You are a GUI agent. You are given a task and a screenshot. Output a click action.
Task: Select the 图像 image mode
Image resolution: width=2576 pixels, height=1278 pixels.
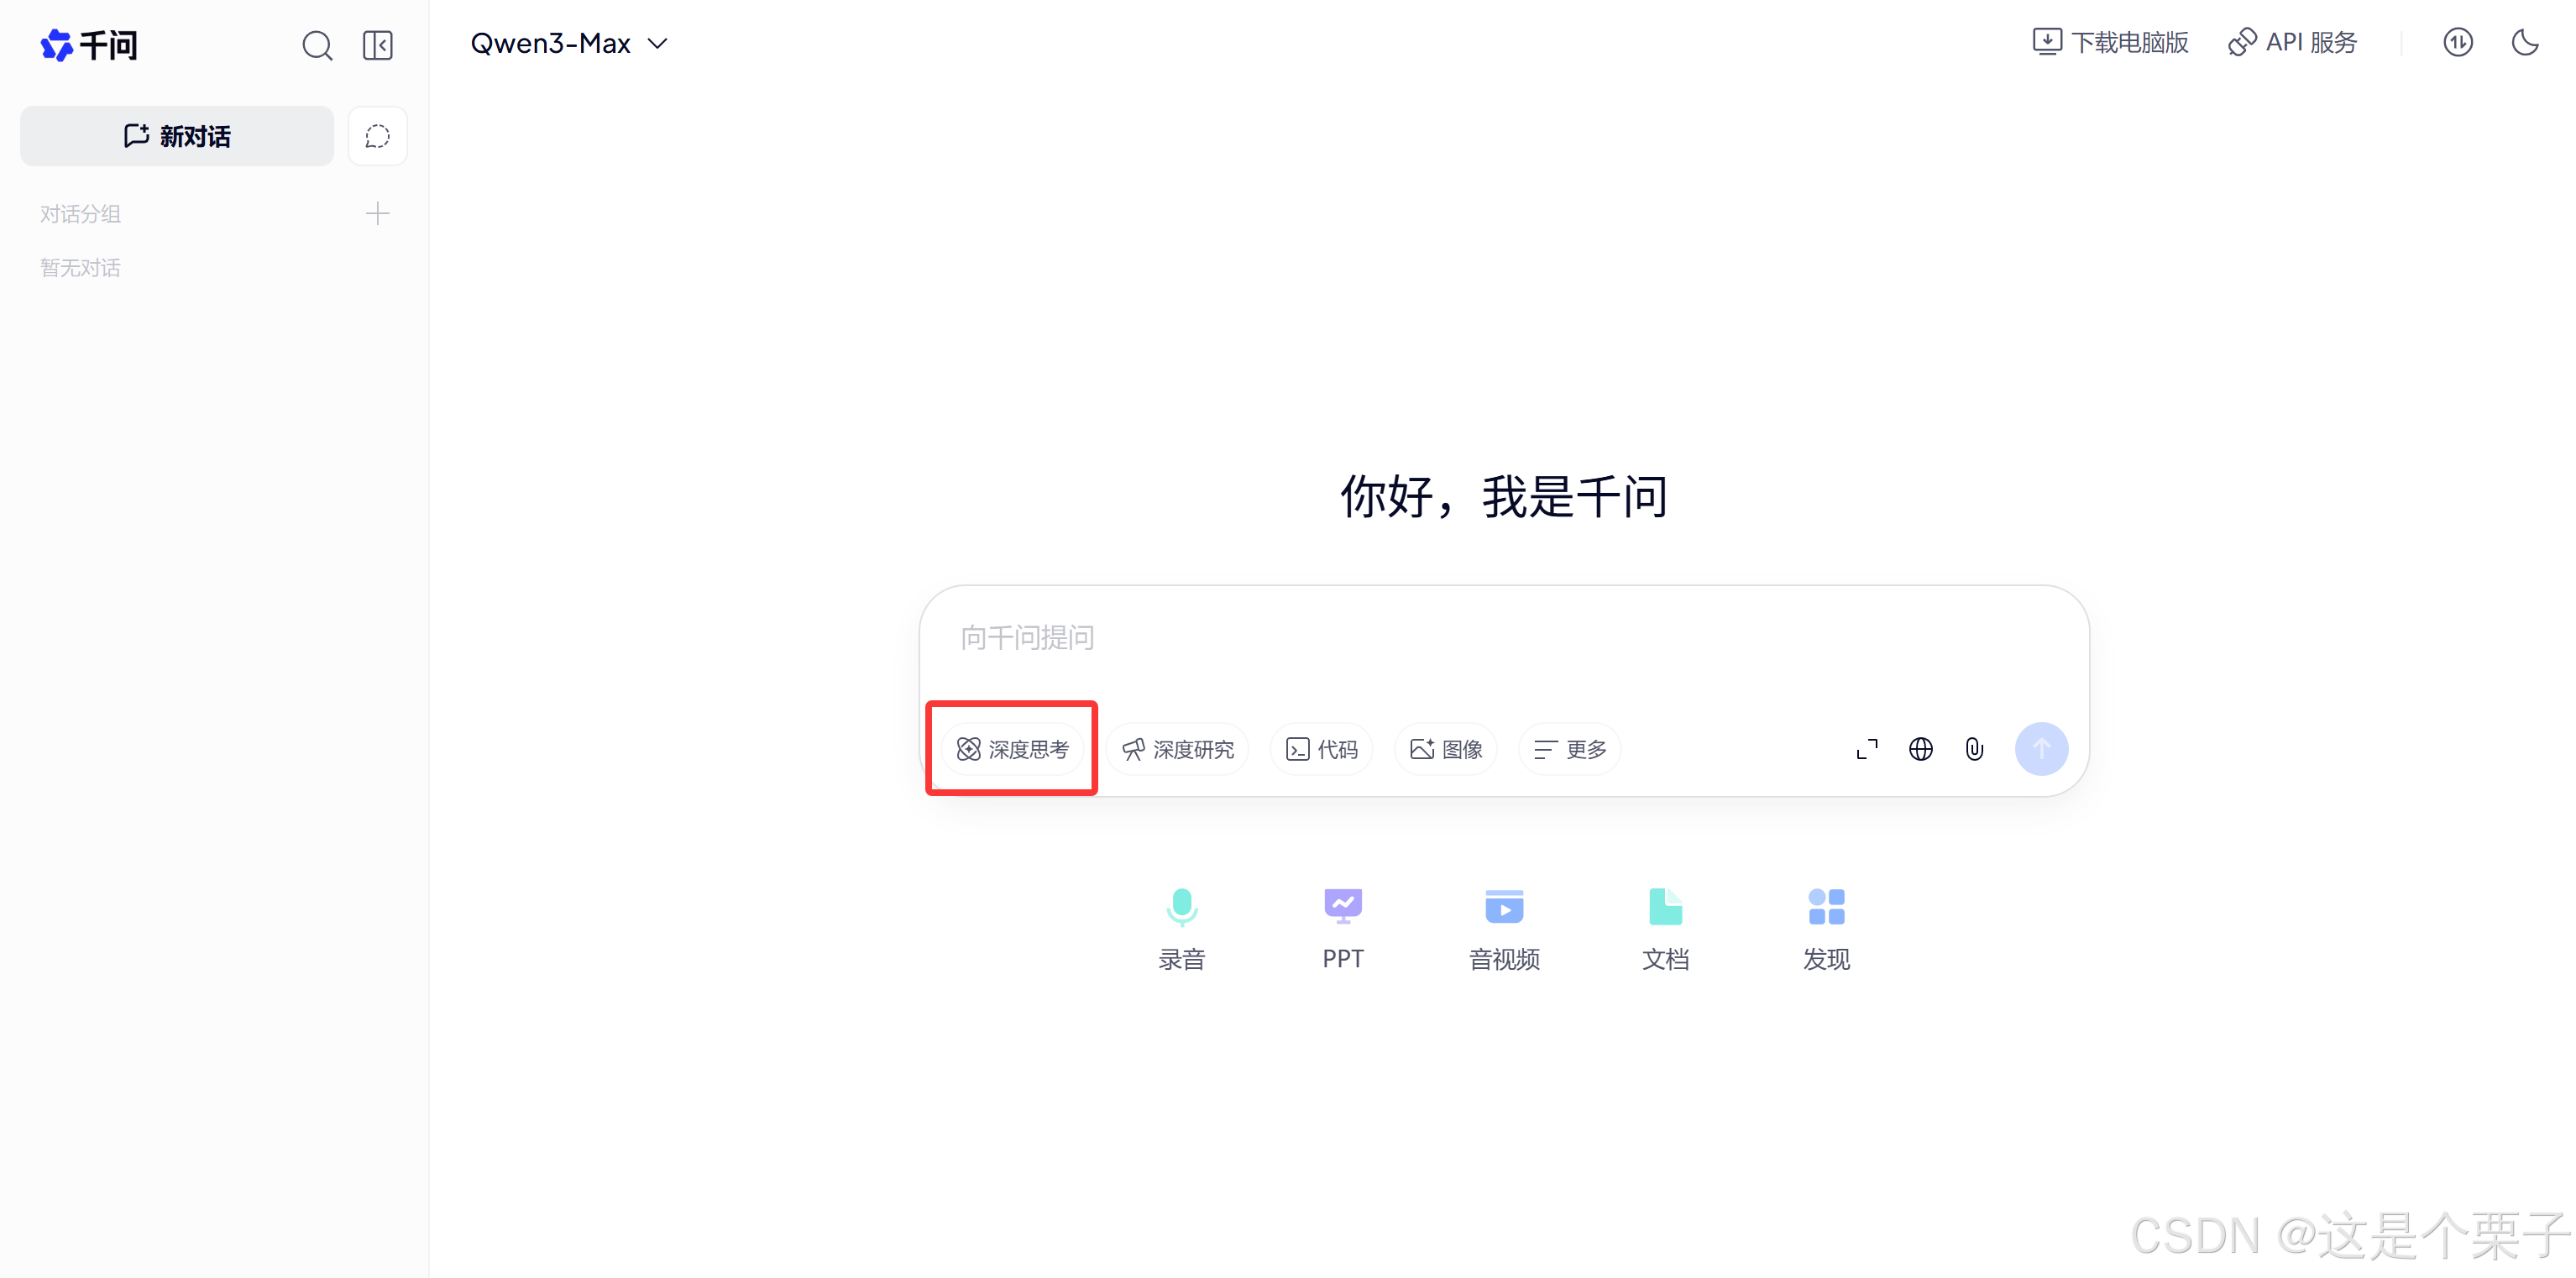click(x=1446, y=749)
